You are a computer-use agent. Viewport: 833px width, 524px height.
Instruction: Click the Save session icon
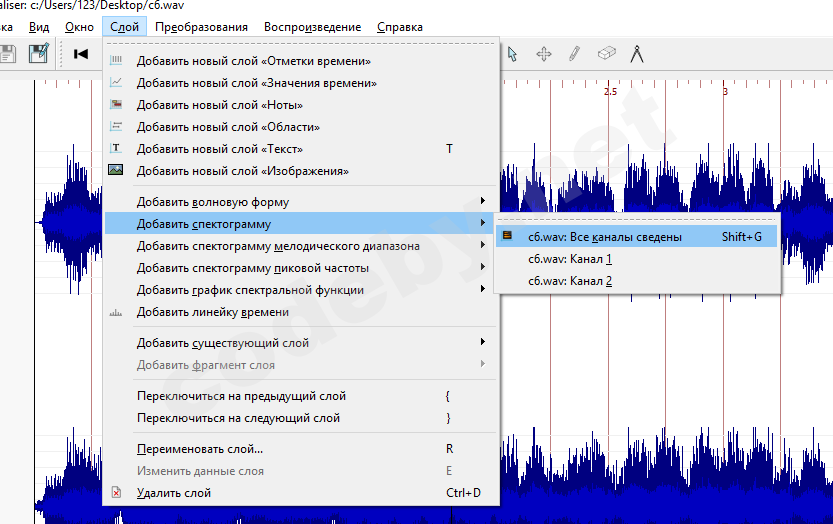coord(6,54)
